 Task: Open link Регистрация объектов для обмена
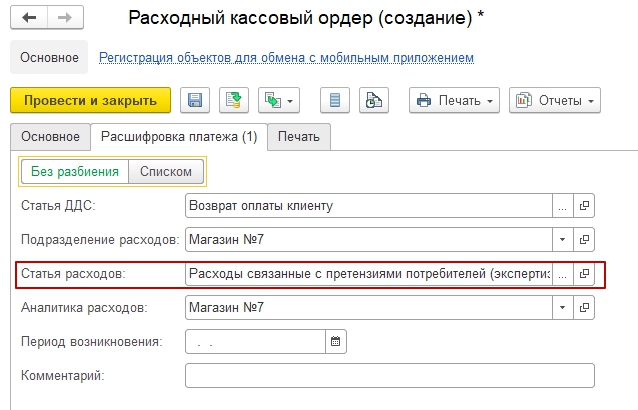286,58
